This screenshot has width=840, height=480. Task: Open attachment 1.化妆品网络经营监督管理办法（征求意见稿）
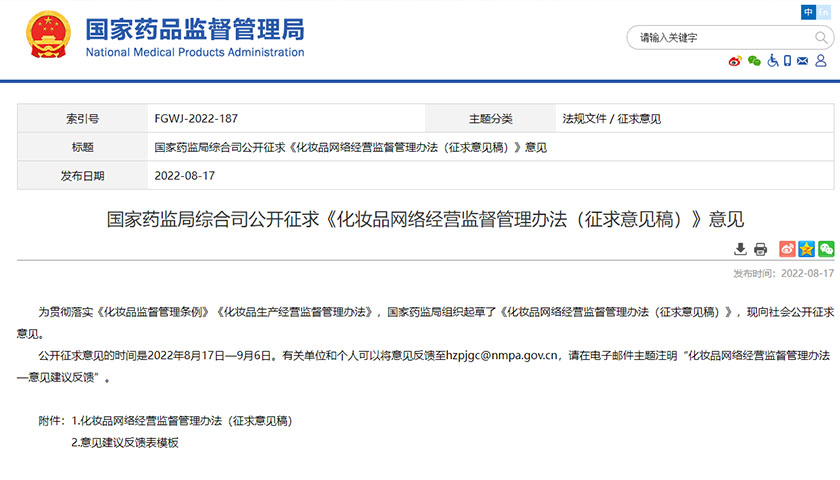(182, 421)
